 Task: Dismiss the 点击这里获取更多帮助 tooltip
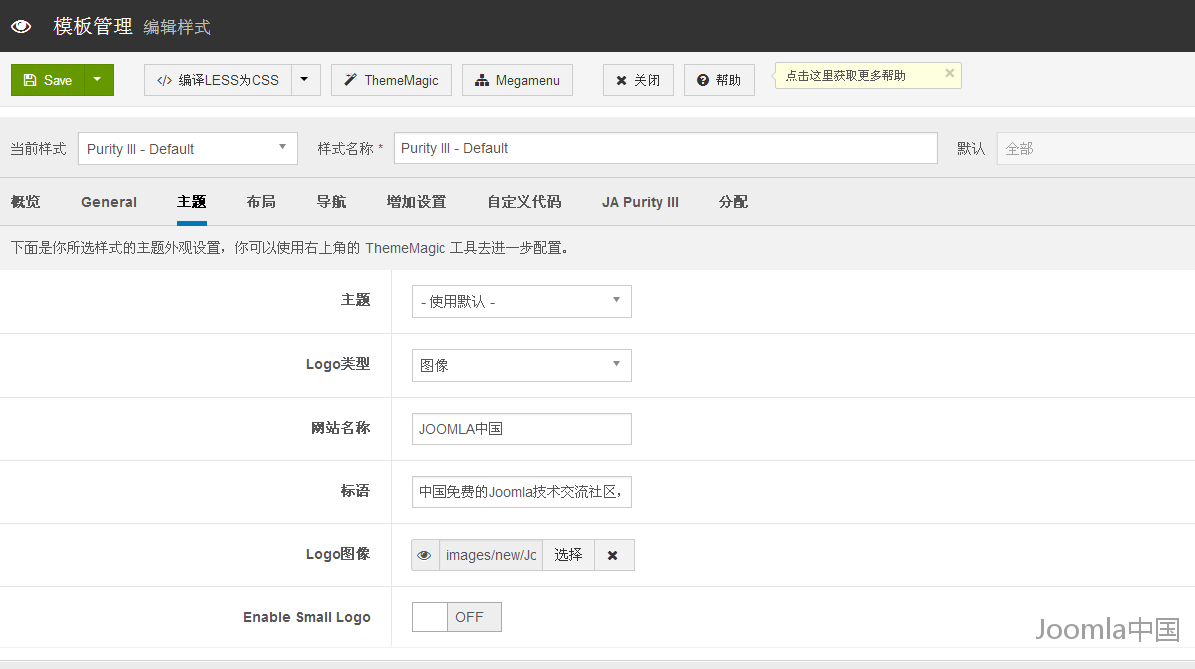point(950,73)
